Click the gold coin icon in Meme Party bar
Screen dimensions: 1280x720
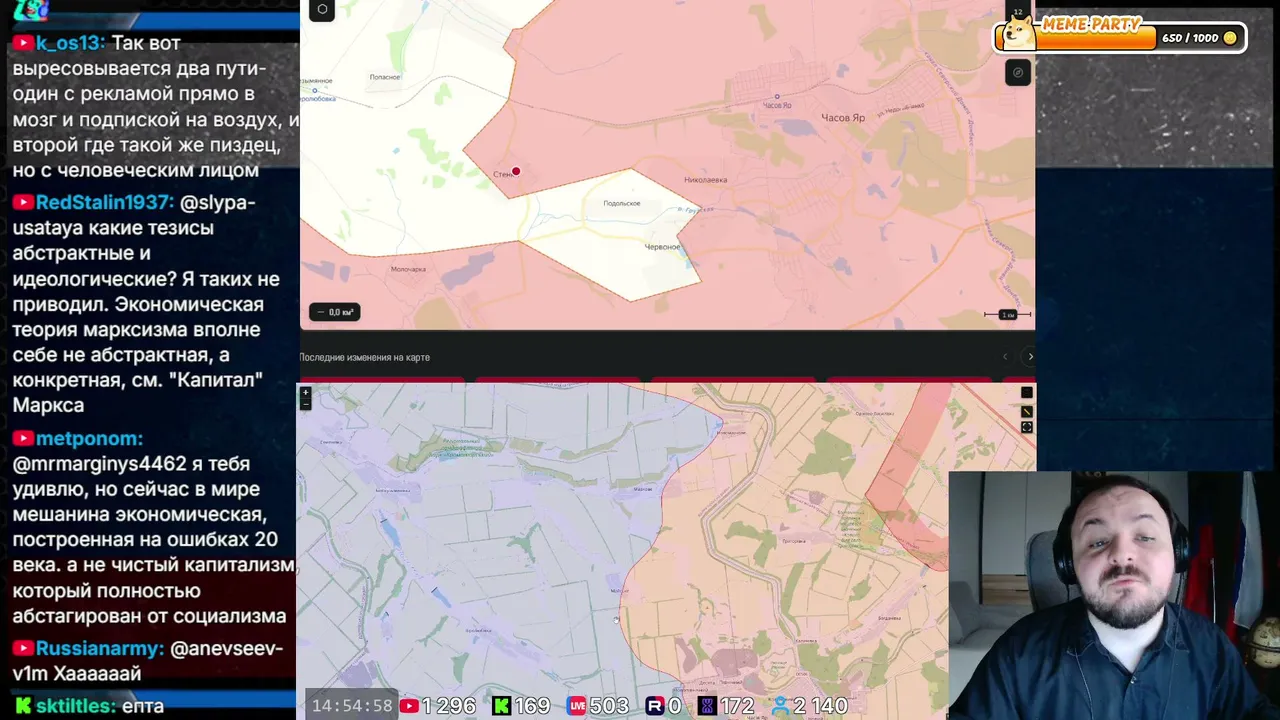pos(1230,38)
